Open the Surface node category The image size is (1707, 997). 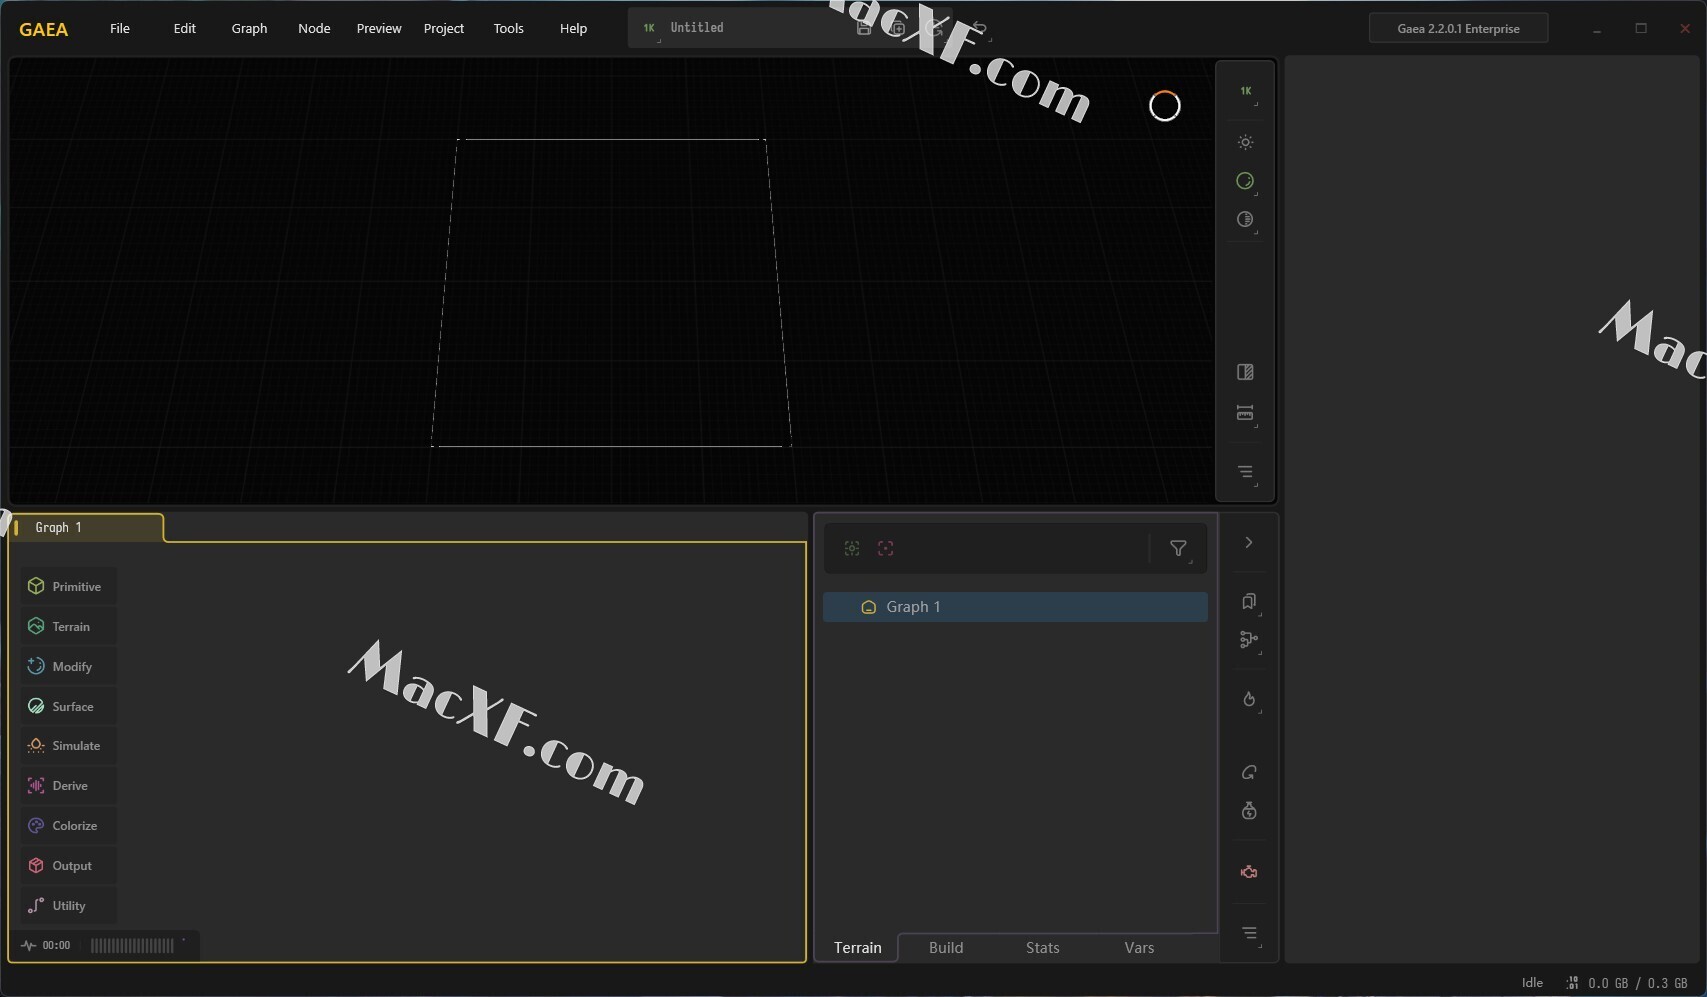coord(68,706)
